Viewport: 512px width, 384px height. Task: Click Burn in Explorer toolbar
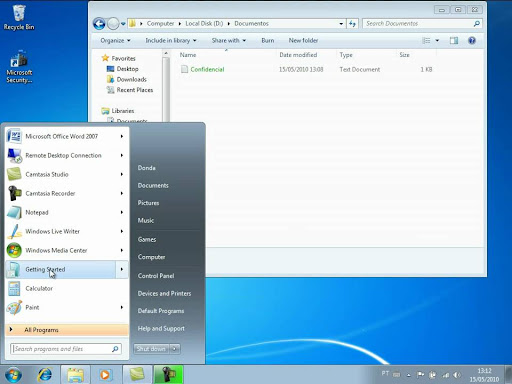(x=268, y=41)
